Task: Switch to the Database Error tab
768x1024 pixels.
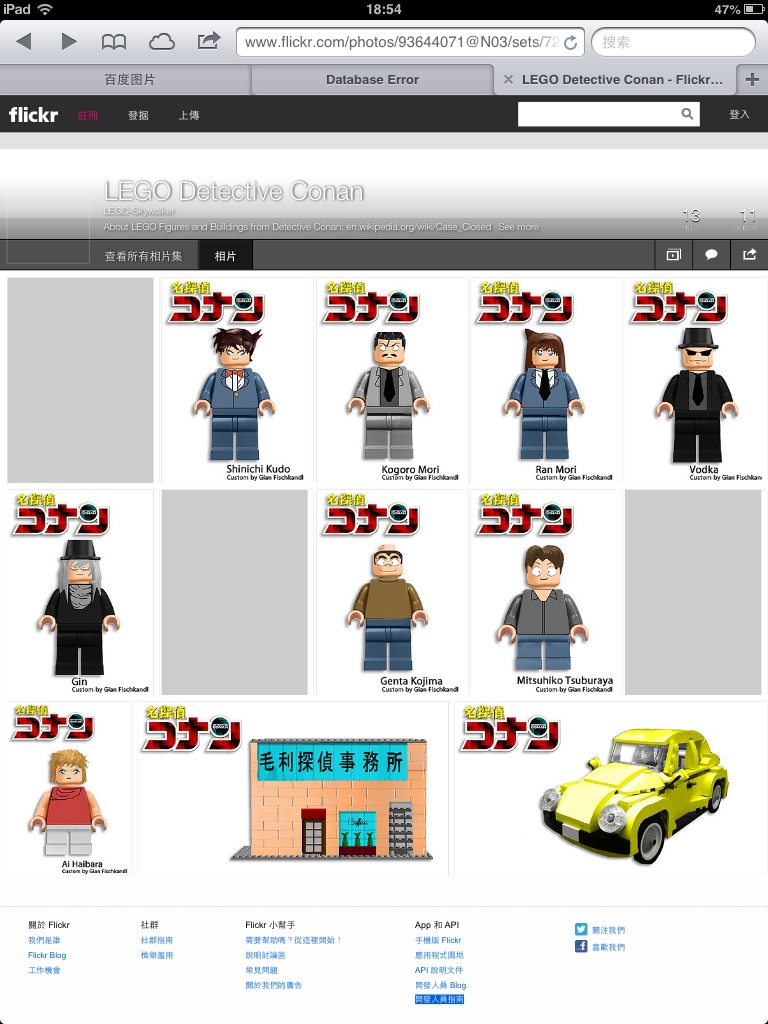Action: tap(372, 80)
